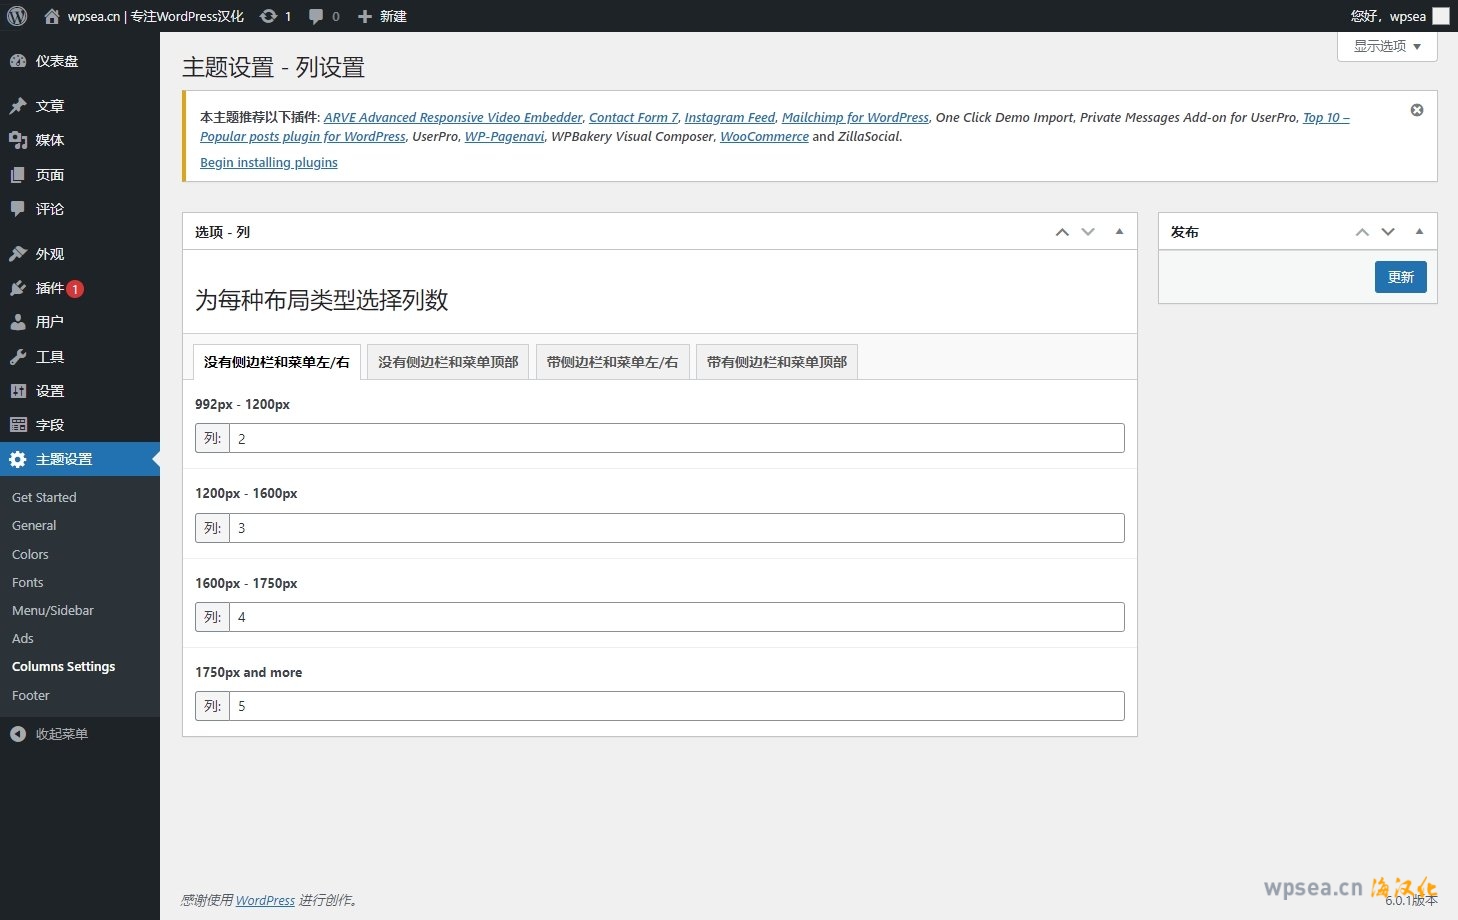Open the Contact Form 7 link
Viewport: 1458px width, 920px height.
(633, 118)
